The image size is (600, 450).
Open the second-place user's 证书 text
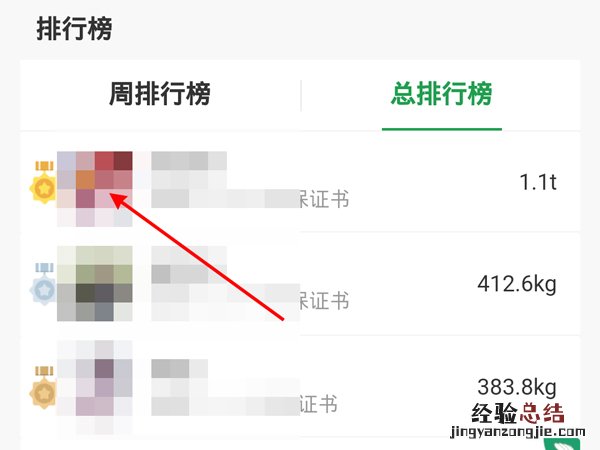tap(324, 300)
